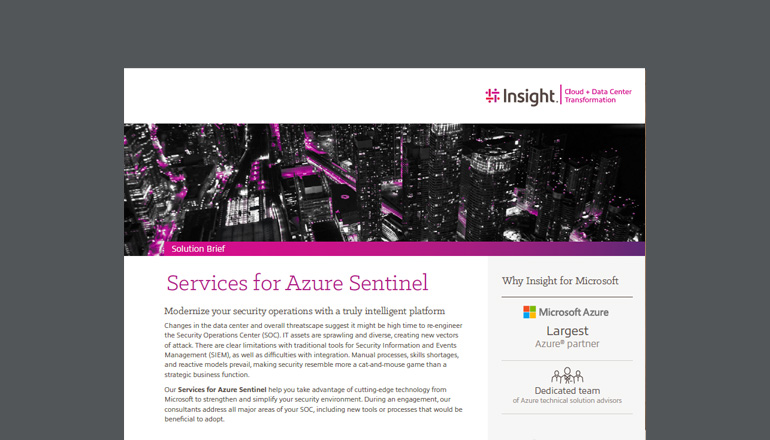This screenshot has height=440, width=770.
Task: Click the Microsoft four-square logo
Action: [529, 312]
